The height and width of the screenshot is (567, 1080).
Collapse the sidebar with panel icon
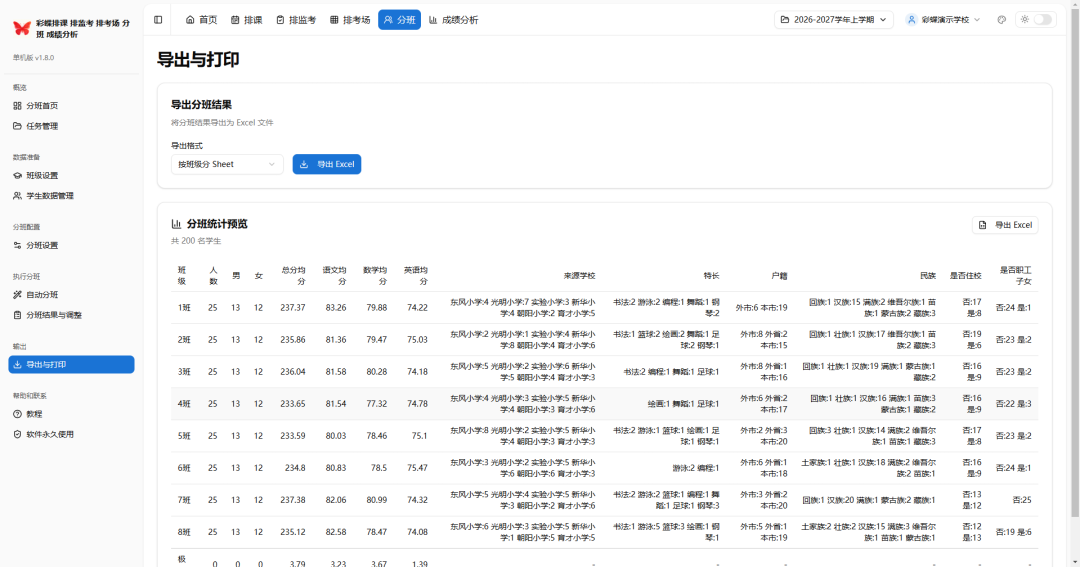pos(158,20)
